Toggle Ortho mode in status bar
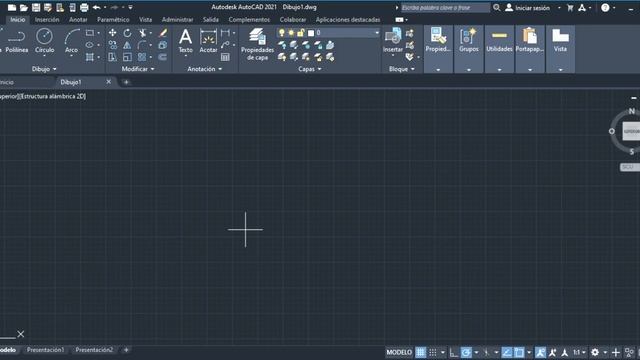This screenshot has height=360, width=640. click(453, 352)
